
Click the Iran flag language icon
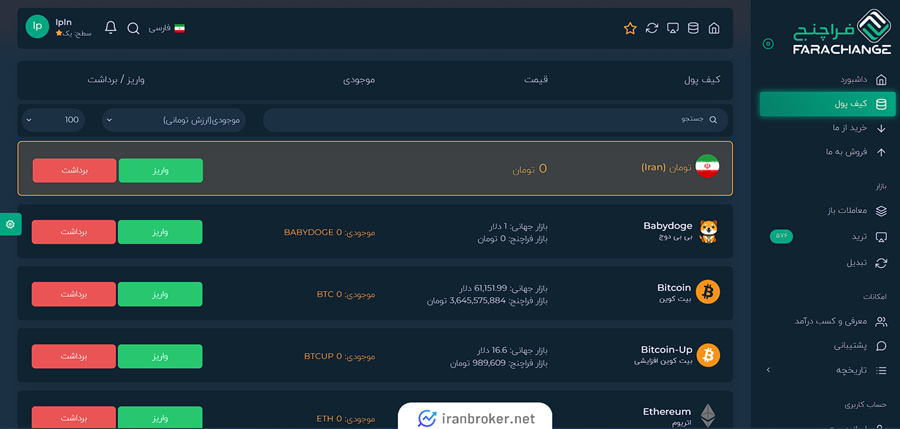click(x=180, y=28)
